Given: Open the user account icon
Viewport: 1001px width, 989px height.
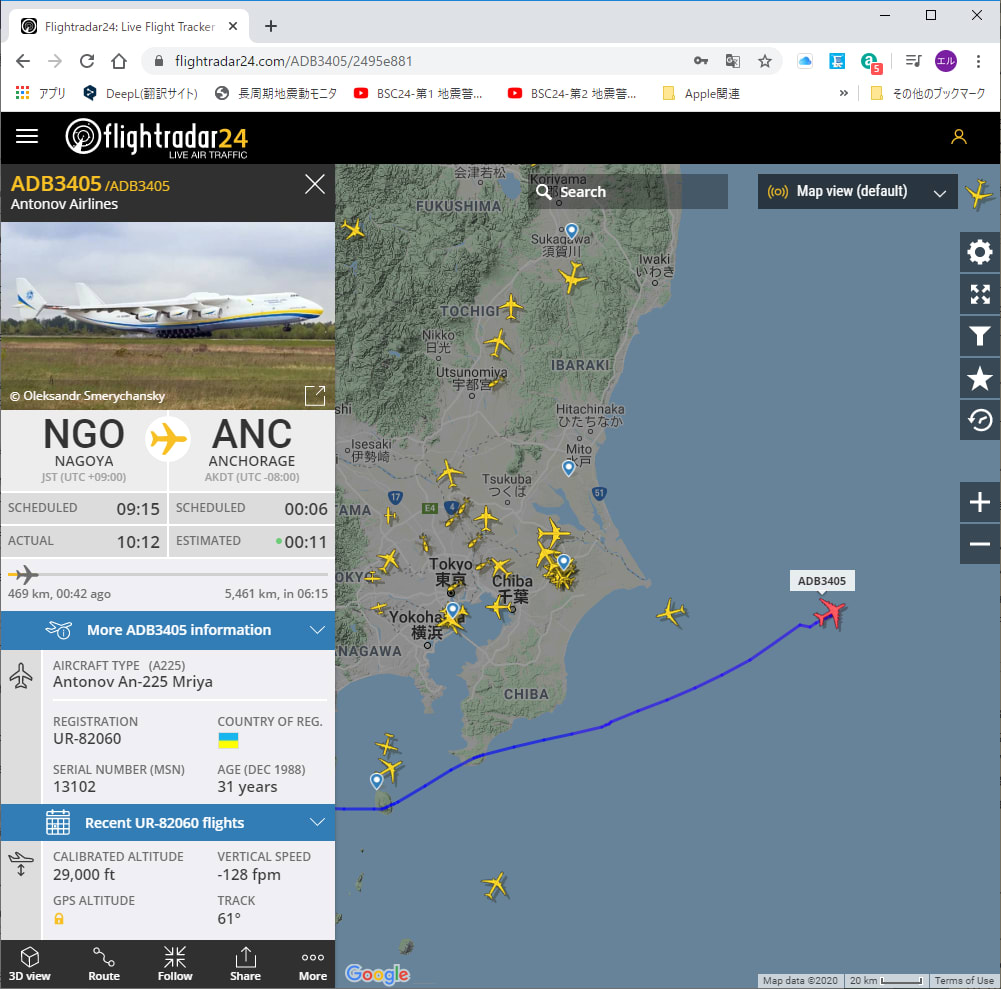Looking at the screenshot, I should tap(959, 137).
